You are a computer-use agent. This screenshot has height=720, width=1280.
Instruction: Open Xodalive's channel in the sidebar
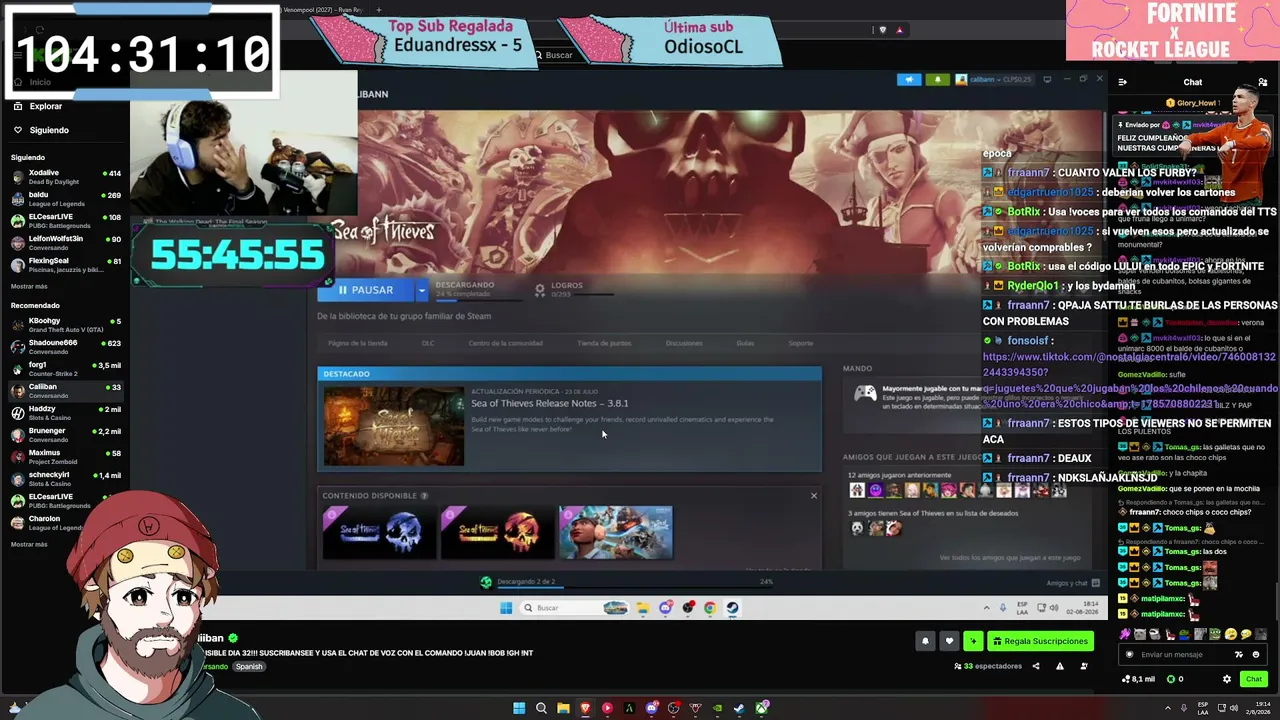pos(65,177)
